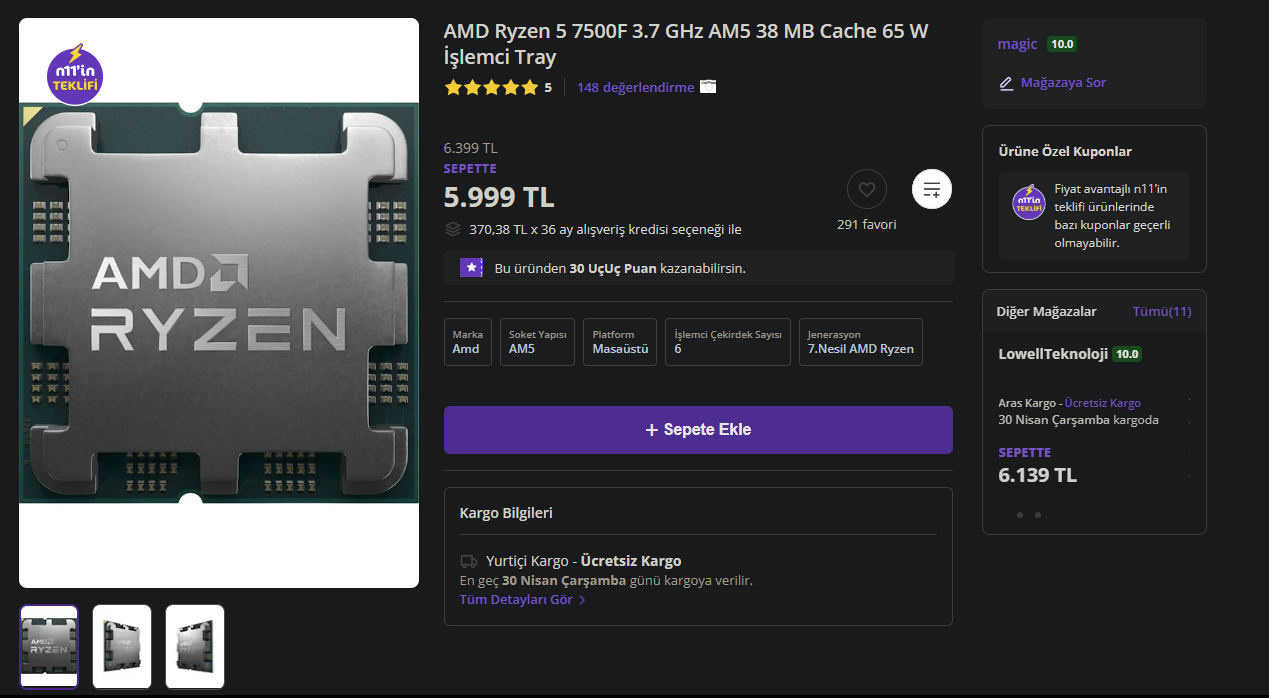Click the crossed-out 6.399 TL price
The width and height of the screenshot is (1269, 698).
[x=470, y=148]
